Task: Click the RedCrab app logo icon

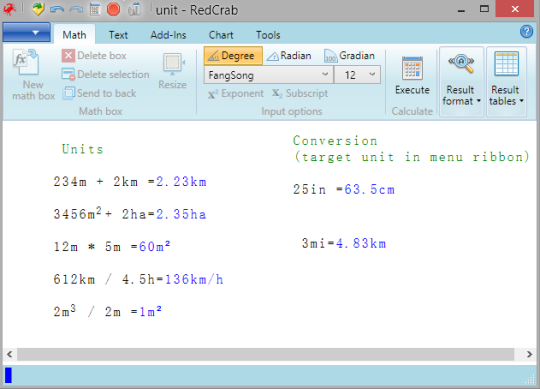Action: (x=9, y=9)
